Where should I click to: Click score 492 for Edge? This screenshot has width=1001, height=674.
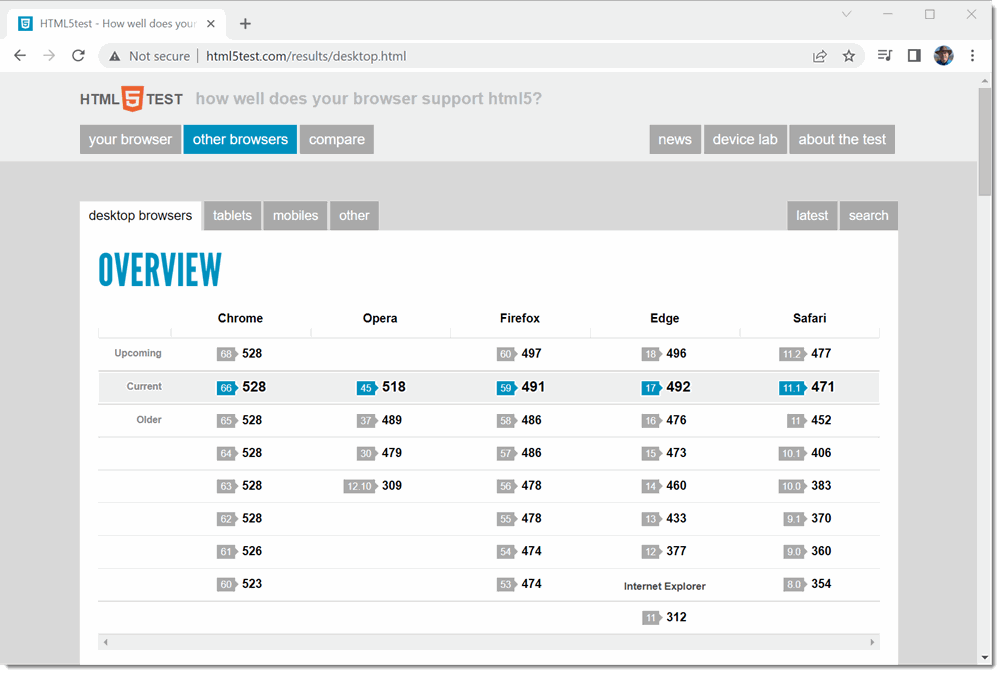click(678, 387)
